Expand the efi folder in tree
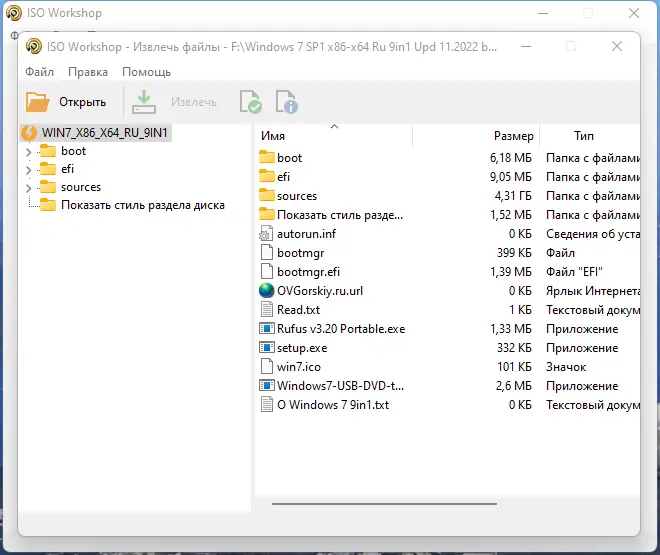 (29, 170)
